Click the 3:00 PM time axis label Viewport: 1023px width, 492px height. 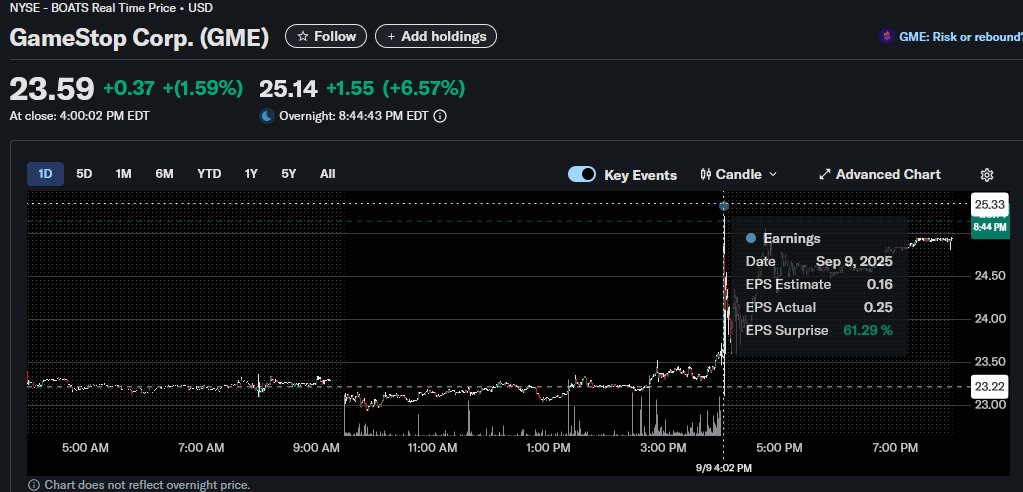[662, 448]
